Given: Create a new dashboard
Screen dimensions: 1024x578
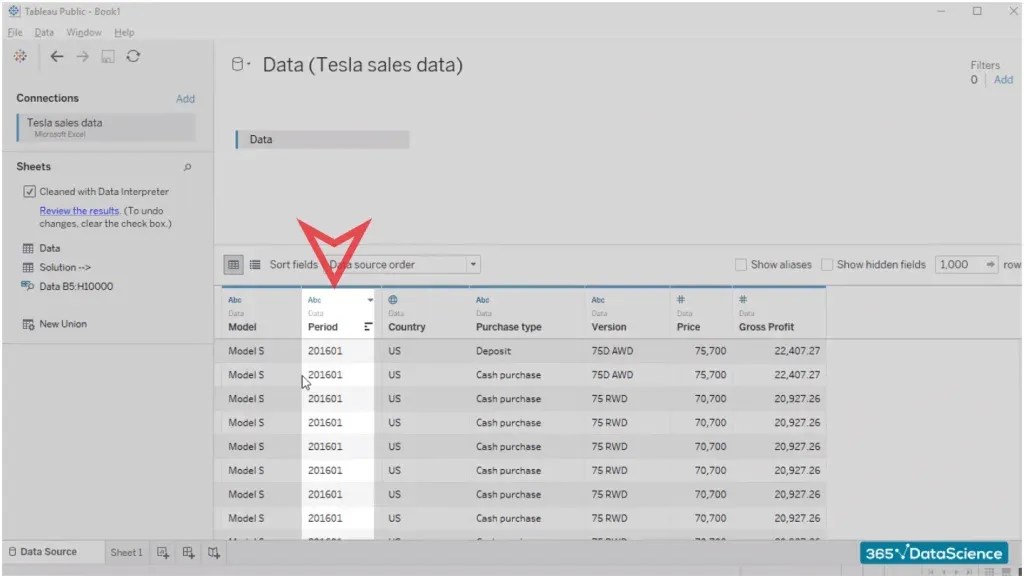Looking at the screenshot, I should point(186,551).
